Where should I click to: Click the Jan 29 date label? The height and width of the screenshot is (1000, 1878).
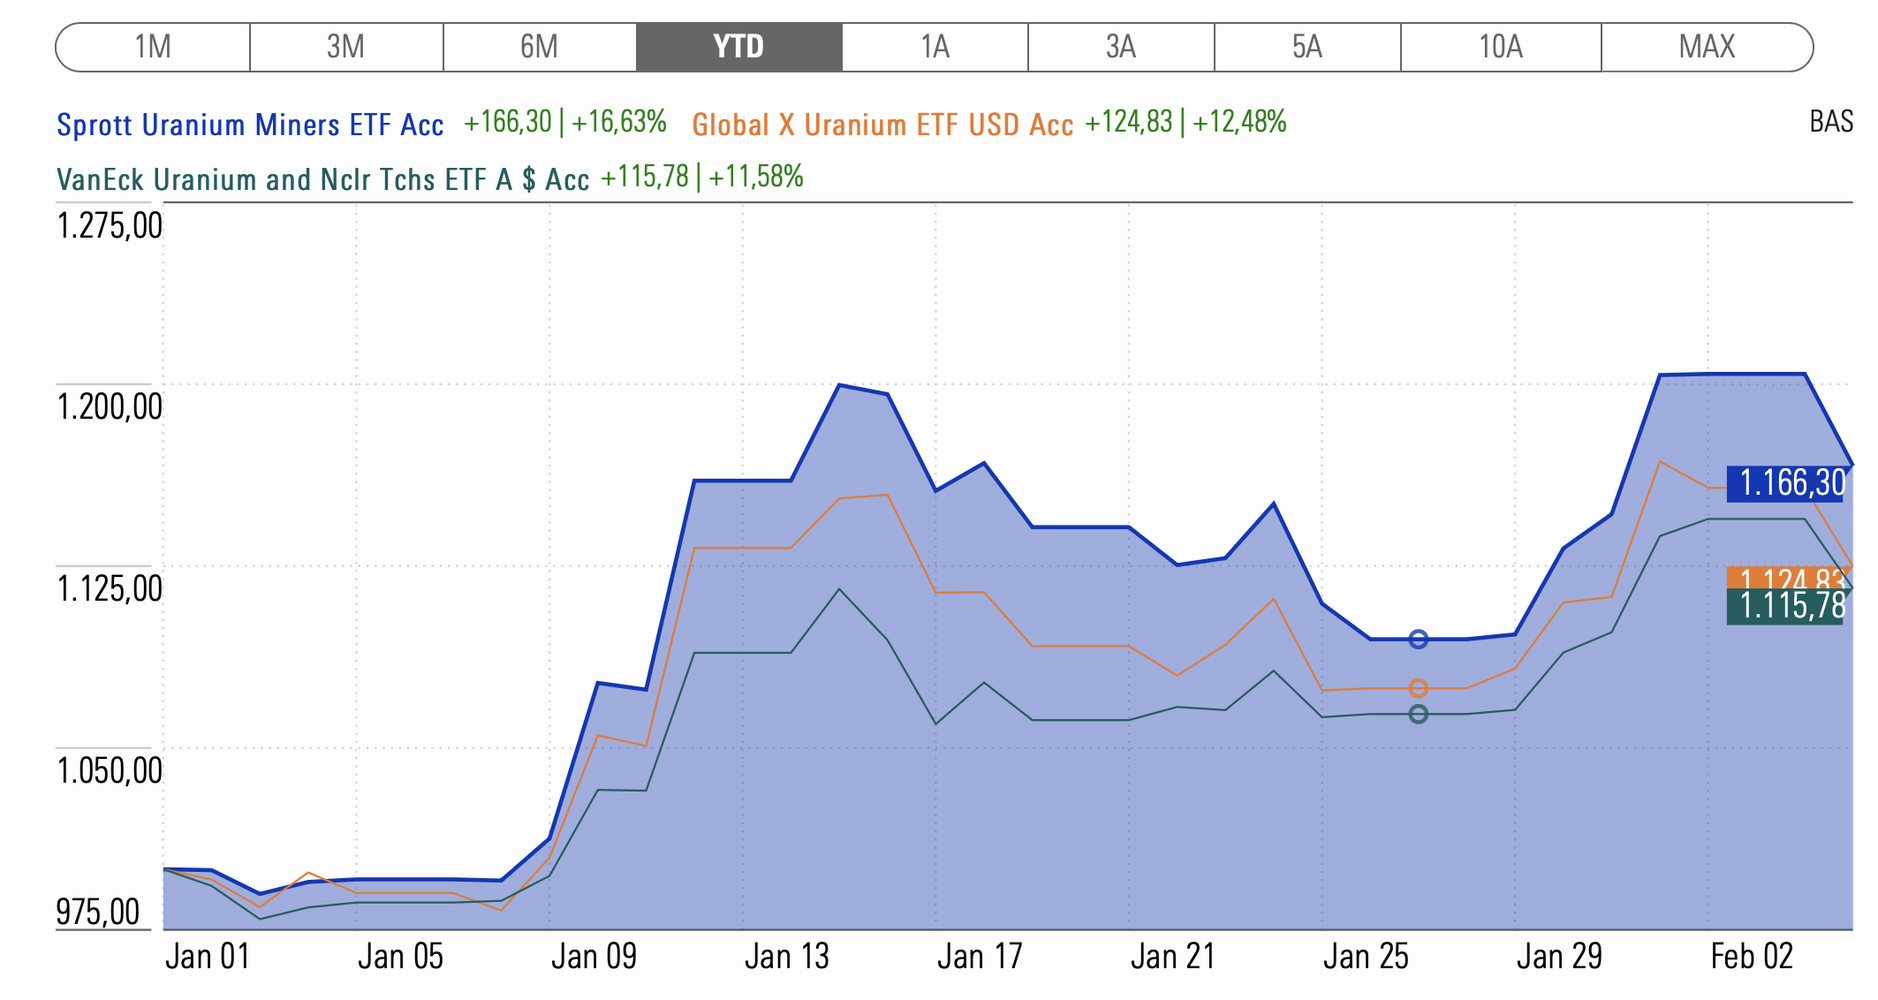(1560, 957)
